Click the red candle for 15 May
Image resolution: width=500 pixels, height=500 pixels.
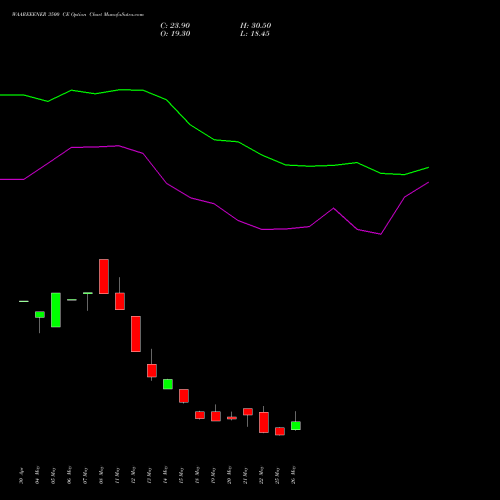coord(184,396)
